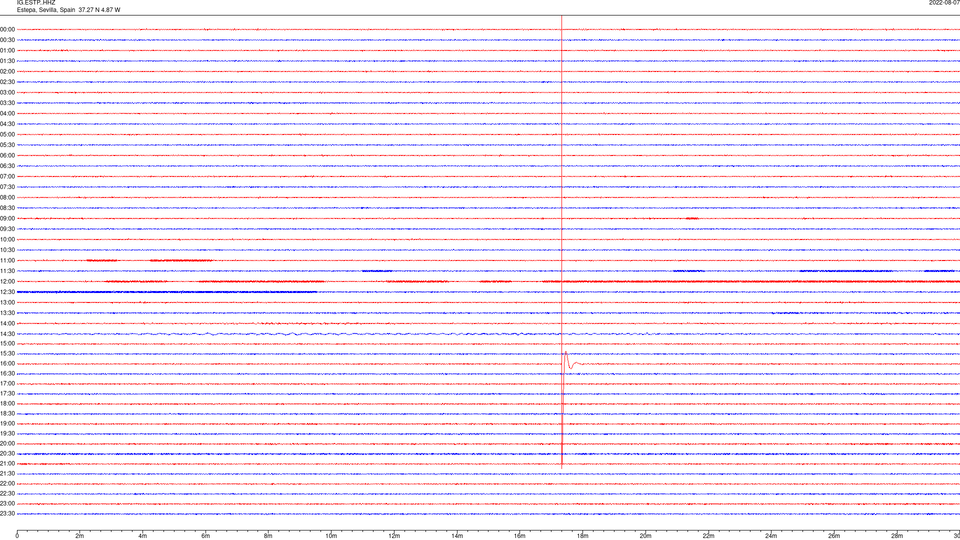
Task: Select the 15:30 time row label
Action: pos(7,354)
